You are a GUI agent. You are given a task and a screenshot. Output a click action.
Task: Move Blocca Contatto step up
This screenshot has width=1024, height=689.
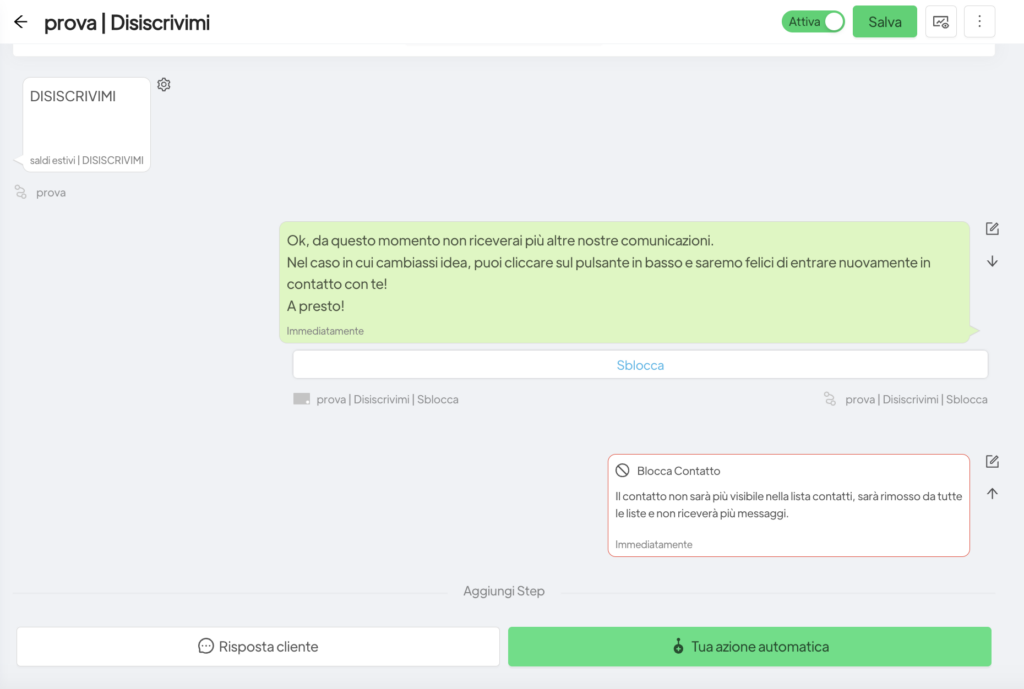(x=992, y=493)
